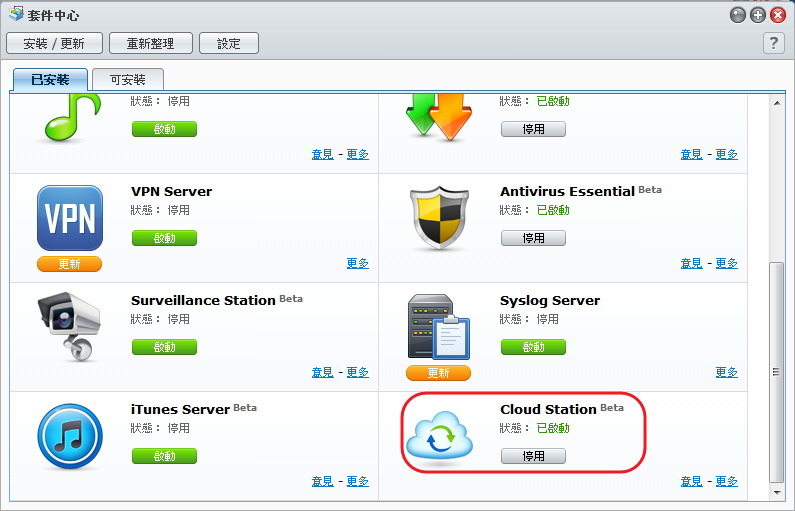Click the 重新整理 refresh button

151,43
